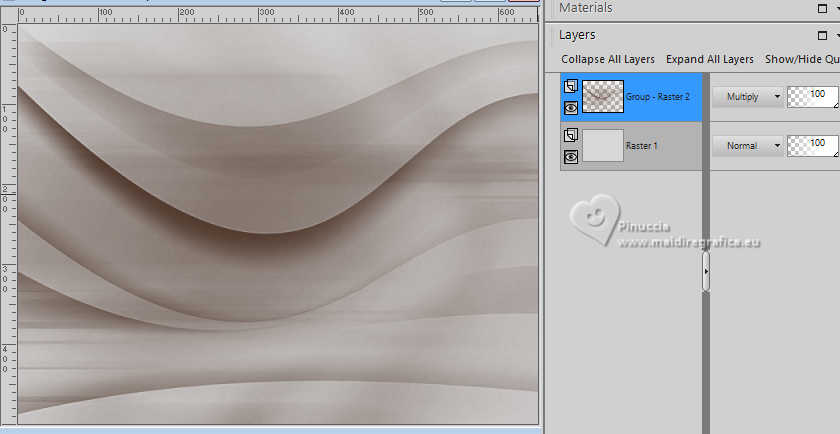The height and width of the screenshot is (434, 840).
Task: Click layer type icon on Group - Raster 2
Action: (569, 87)
